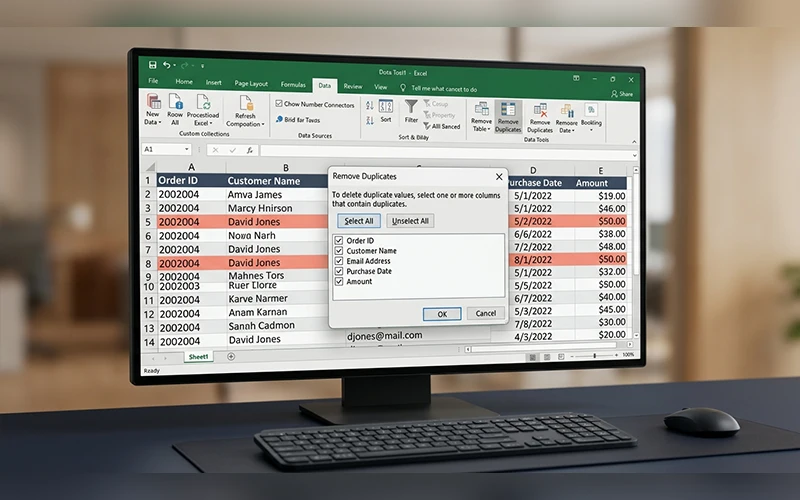Toggle Chow Number Connectors checkbox
Image resolution: width=800 pixels, height=500 pixels.
click(279, 104)
